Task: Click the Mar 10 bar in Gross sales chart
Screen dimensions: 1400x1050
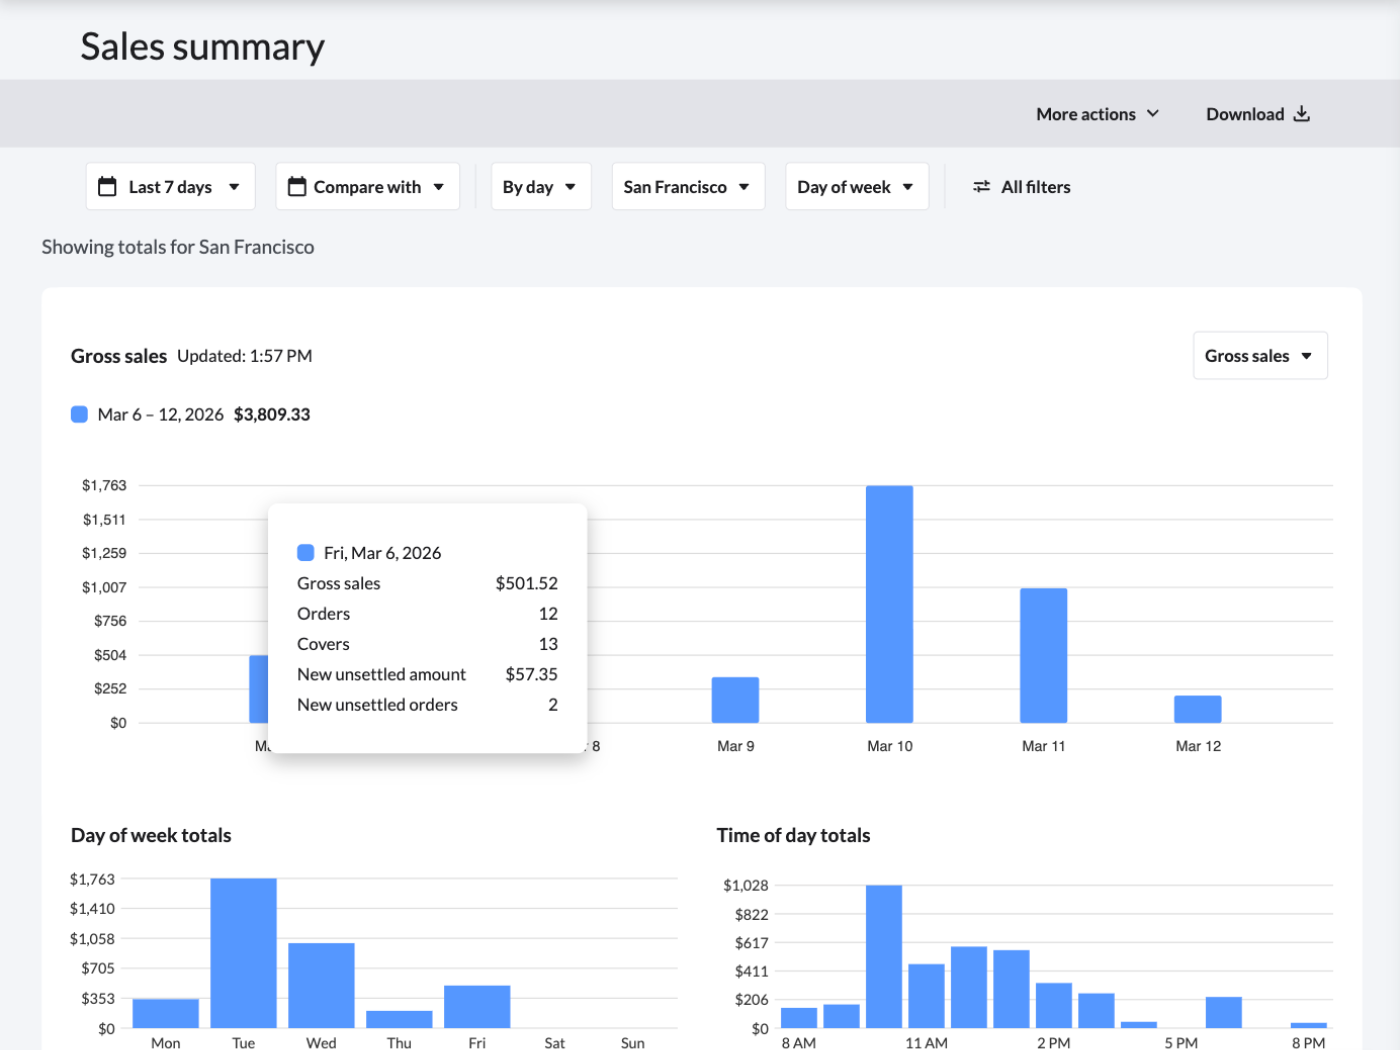Action: (889, 604)
